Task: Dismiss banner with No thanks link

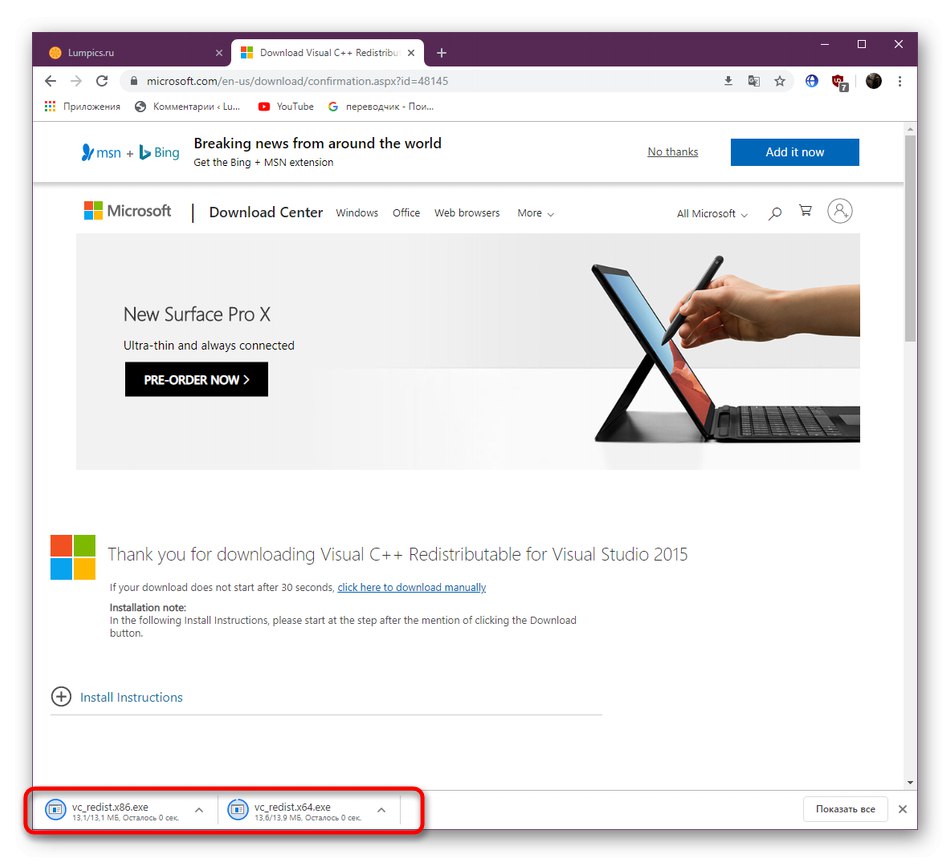Action: click(673, 152)
